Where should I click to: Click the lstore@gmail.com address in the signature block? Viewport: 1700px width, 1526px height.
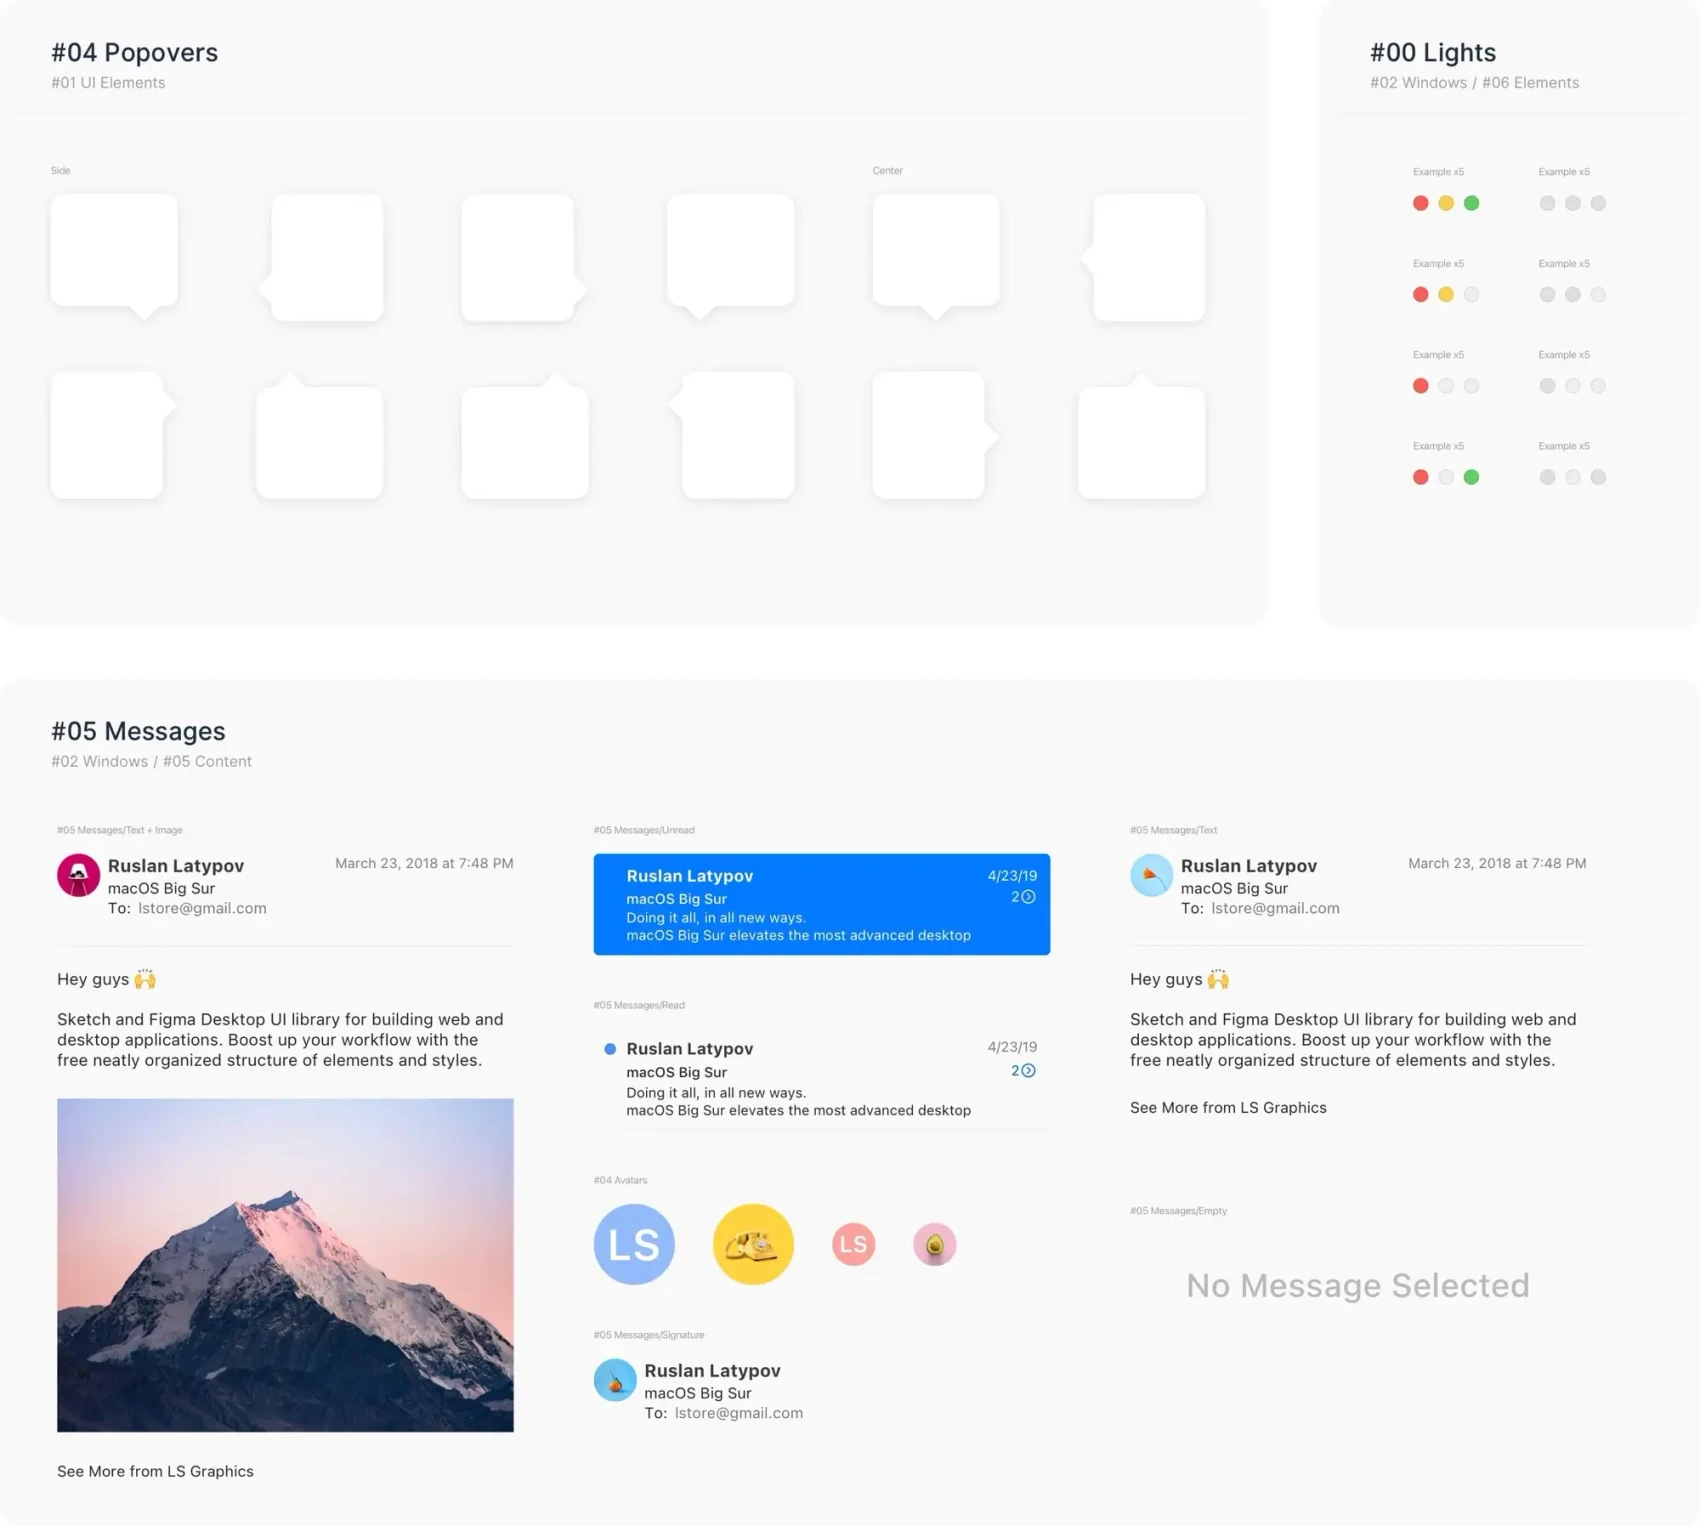(x=738, y=1413)
